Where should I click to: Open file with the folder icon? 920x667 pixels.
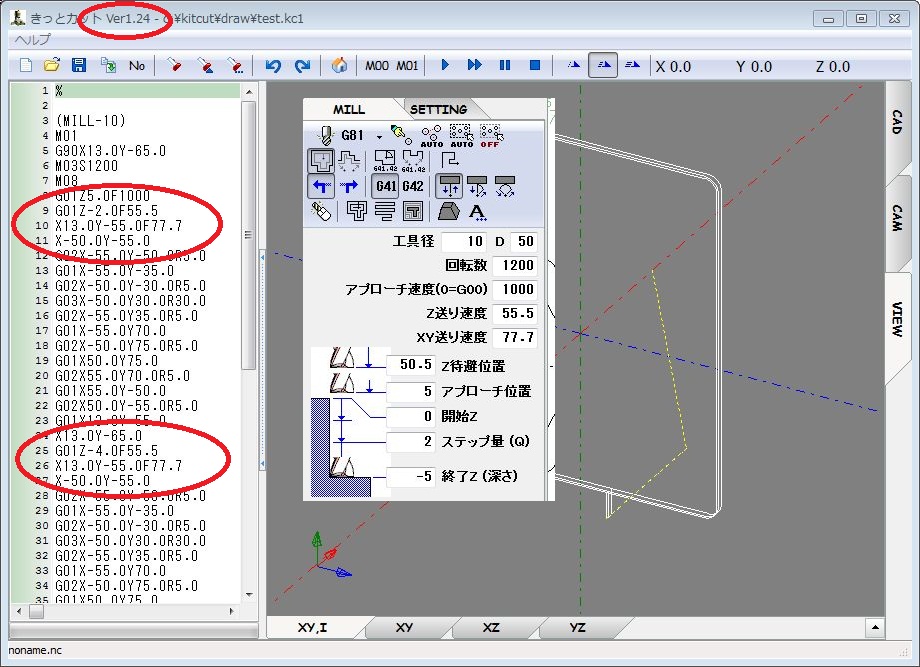(52, 65)
